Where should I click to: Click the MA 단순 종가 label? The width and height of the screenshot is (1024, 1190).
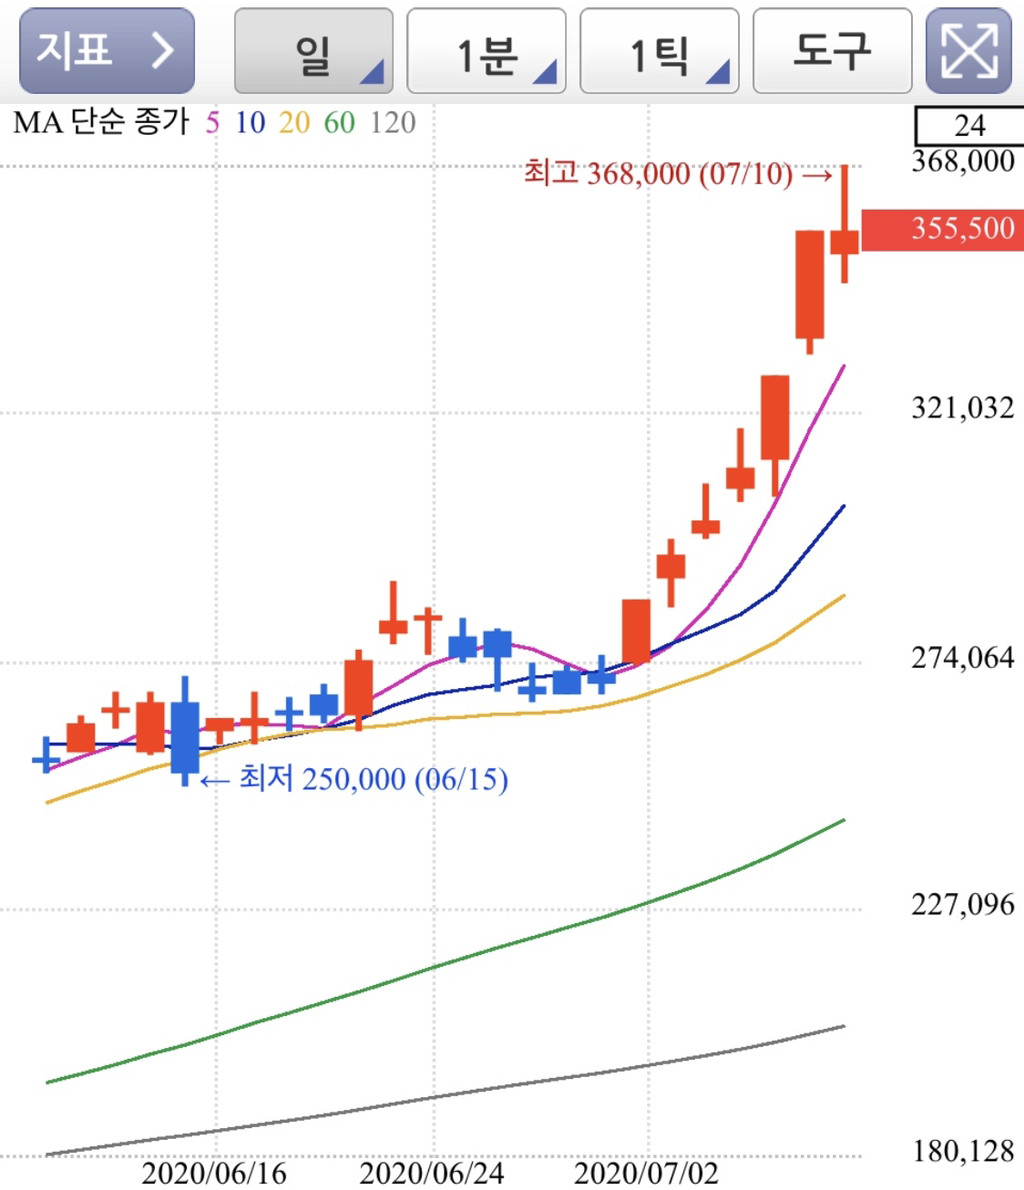pos(101,122)
